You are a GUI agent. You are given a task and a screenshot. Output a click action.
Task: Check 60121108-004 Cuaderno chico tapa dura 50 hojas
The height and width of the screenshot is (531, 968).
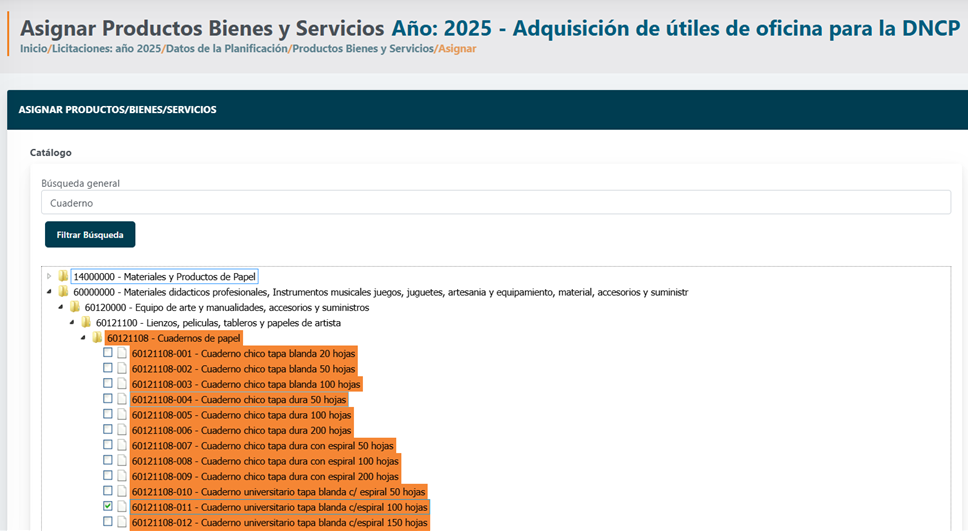pos(108,399)
